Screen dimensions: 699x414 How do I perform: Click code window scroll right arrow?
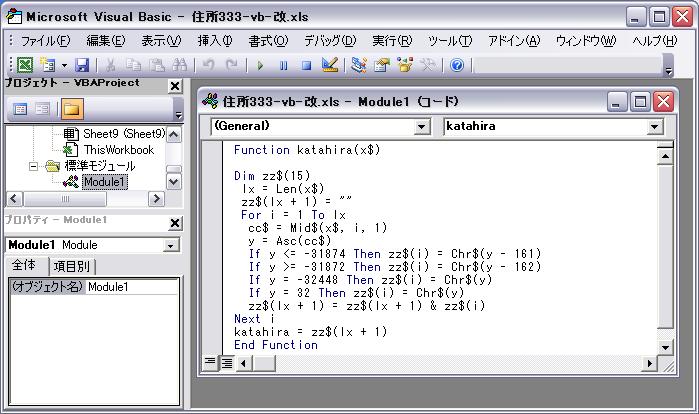[x=650, y=363]
